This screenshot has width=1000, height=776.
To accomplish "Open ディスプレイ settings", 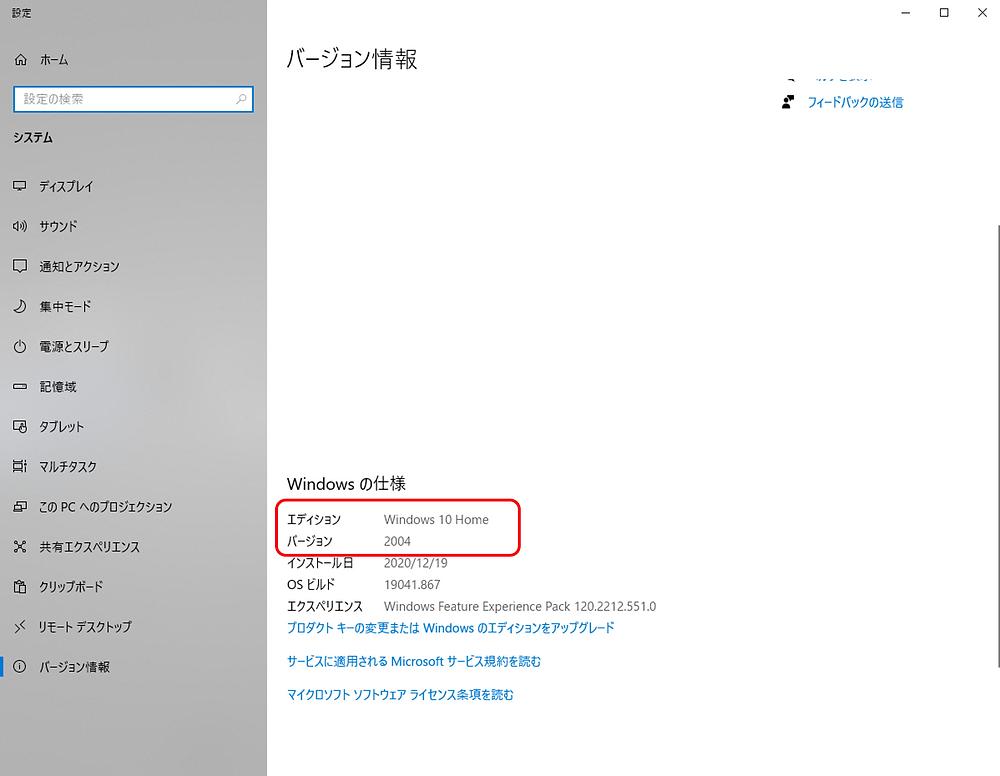I will pyautogui.click(x=133, y=186).
